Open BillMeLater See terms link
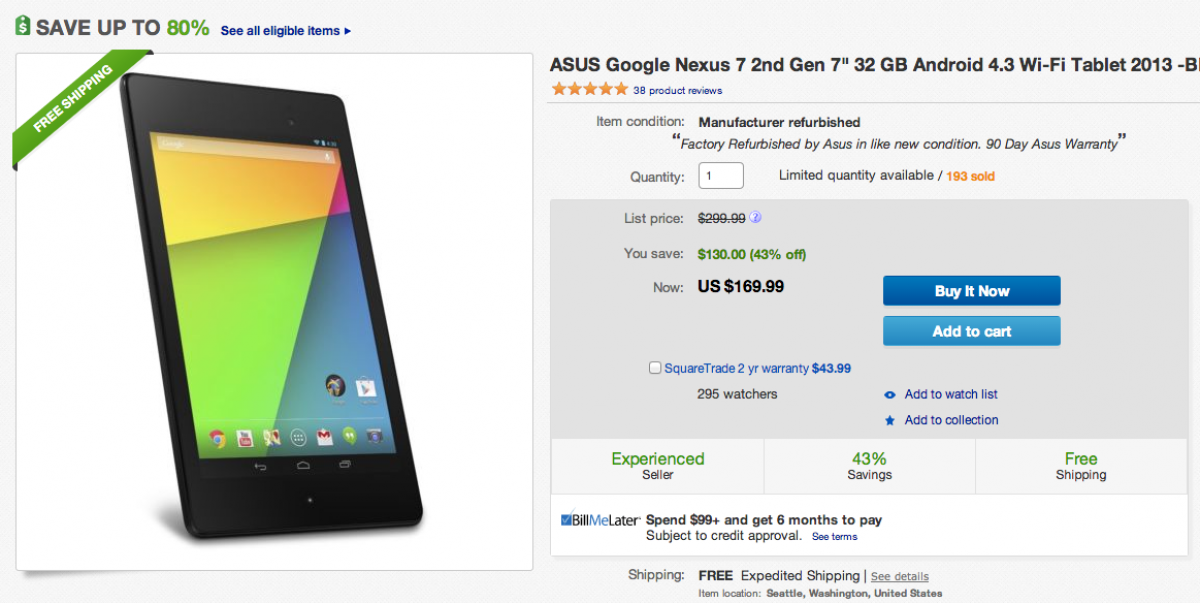1200x603 pixels. tap(834, 537)
